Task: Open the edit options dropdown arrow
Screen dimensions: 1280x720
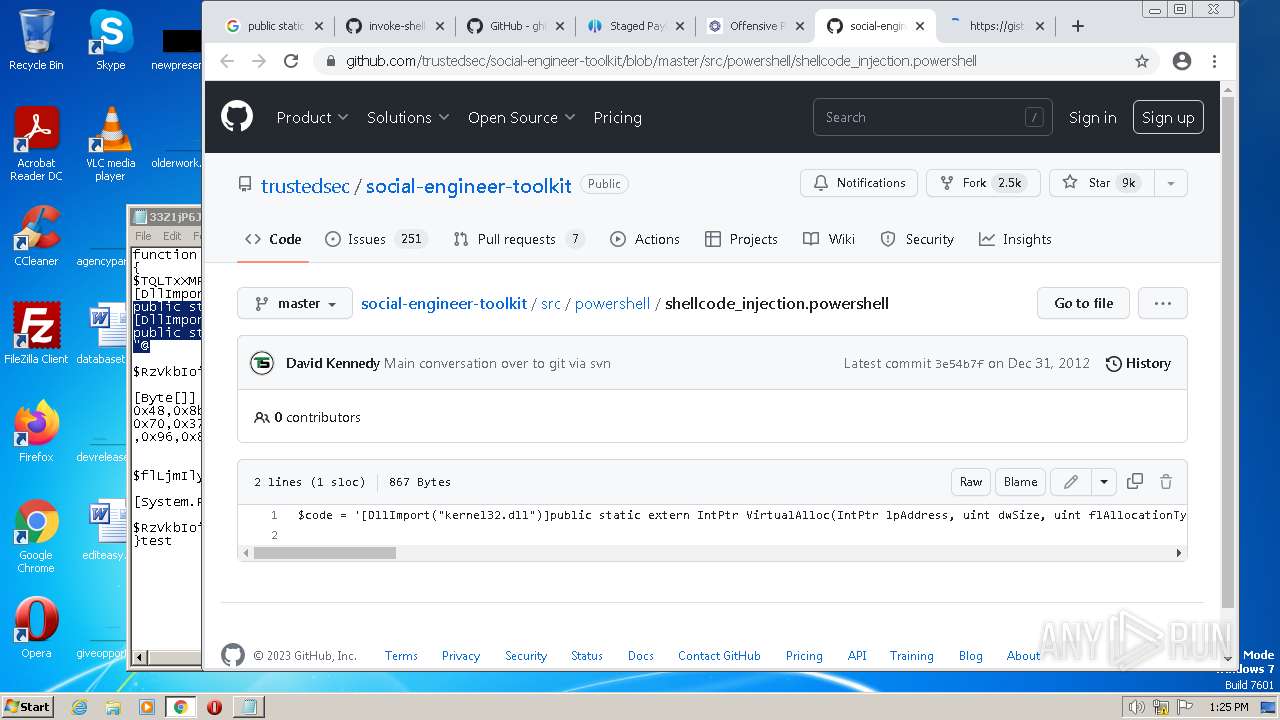Action: click(x=1104, y=481)
